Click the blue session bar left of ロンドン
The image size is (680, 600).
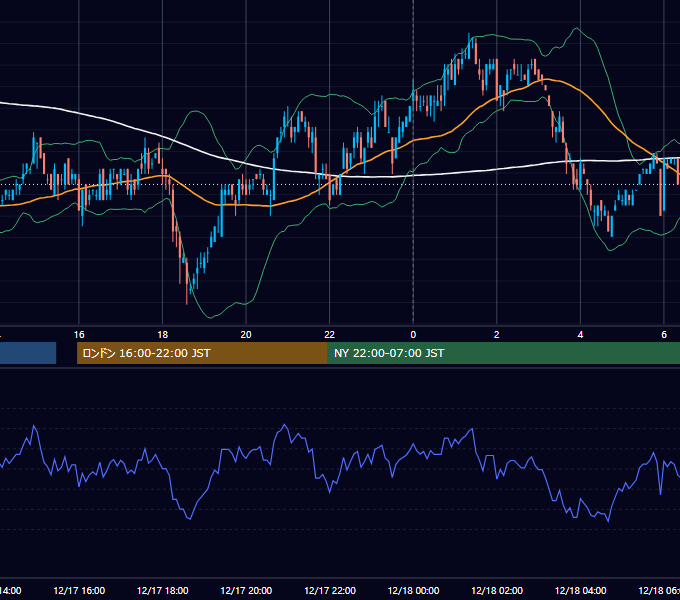click(28, 353)
